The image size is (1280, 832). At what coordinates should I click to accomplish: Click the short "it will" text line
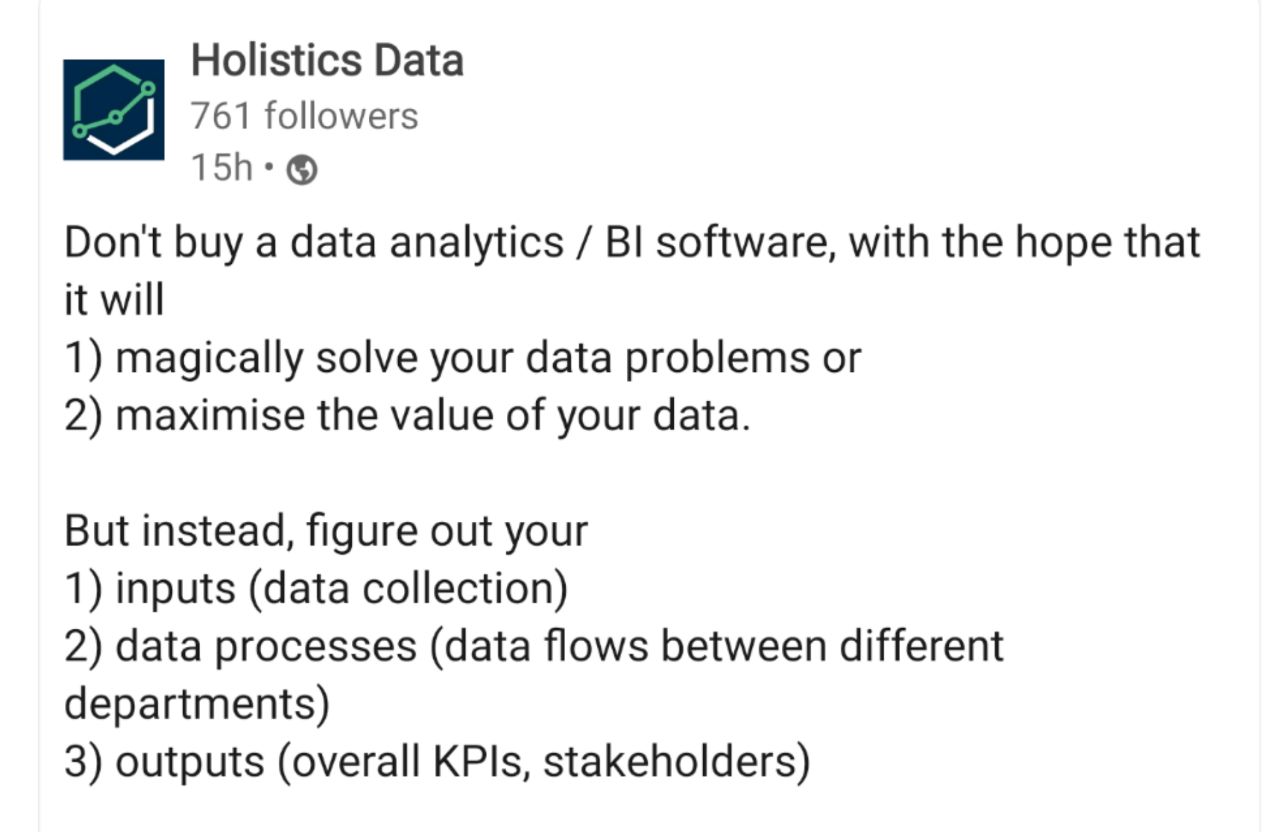coord(113,299)
